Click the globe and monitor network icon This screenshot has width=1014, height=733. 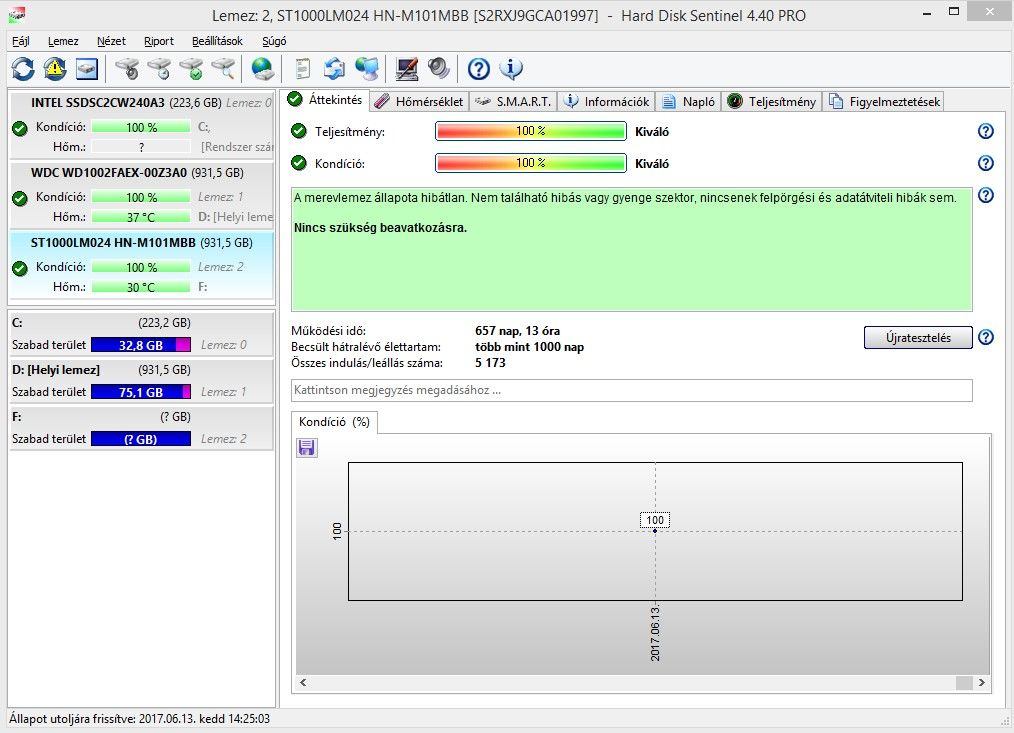[367, 69]
